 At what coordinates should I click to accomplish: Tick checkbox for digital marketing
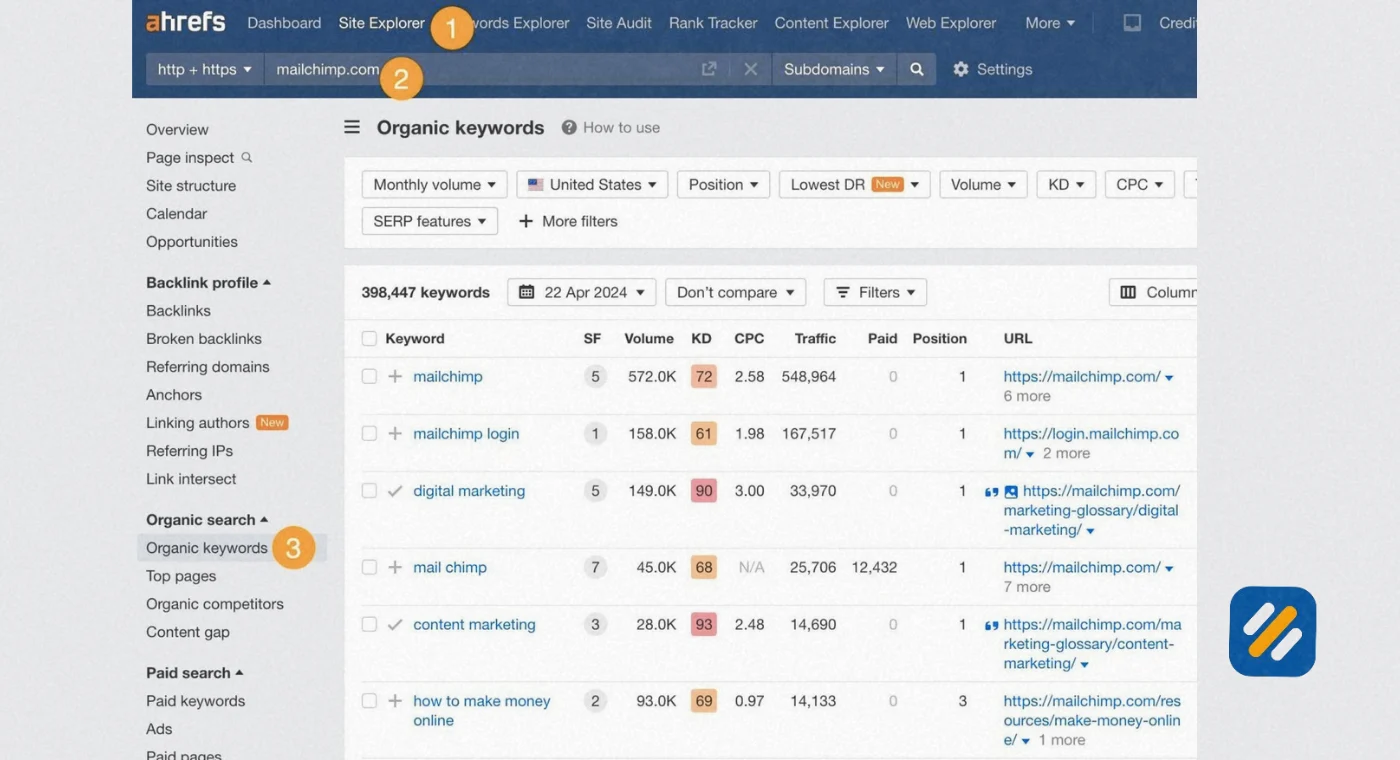click(369, 491)
